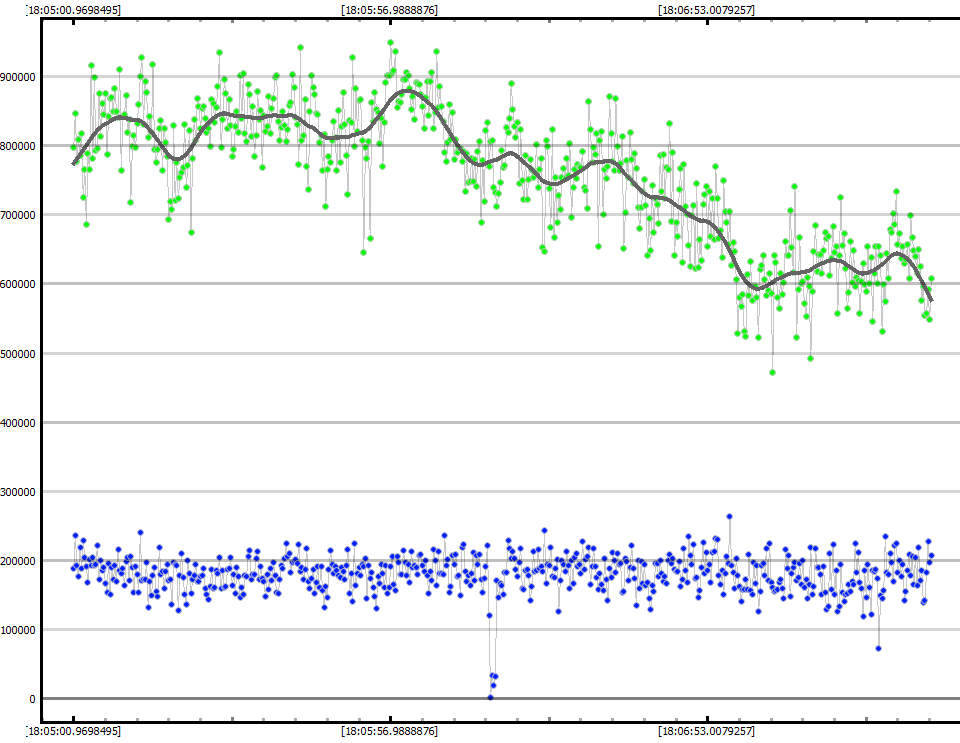The height and width of the screenshot is (743, 960).
Task: Click the 900000 y-axis label
Action: [x=19, y=77]
